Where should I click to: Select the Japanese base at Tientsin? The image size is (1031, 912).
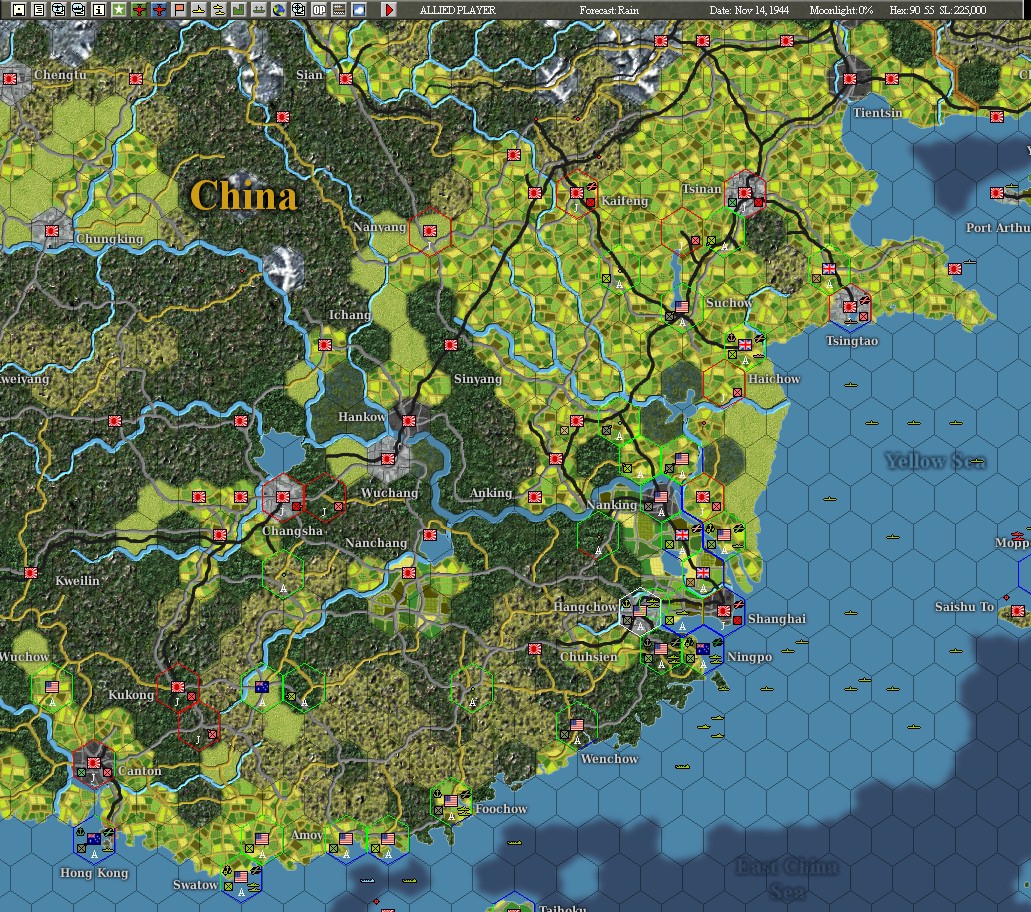pos(850,79)
